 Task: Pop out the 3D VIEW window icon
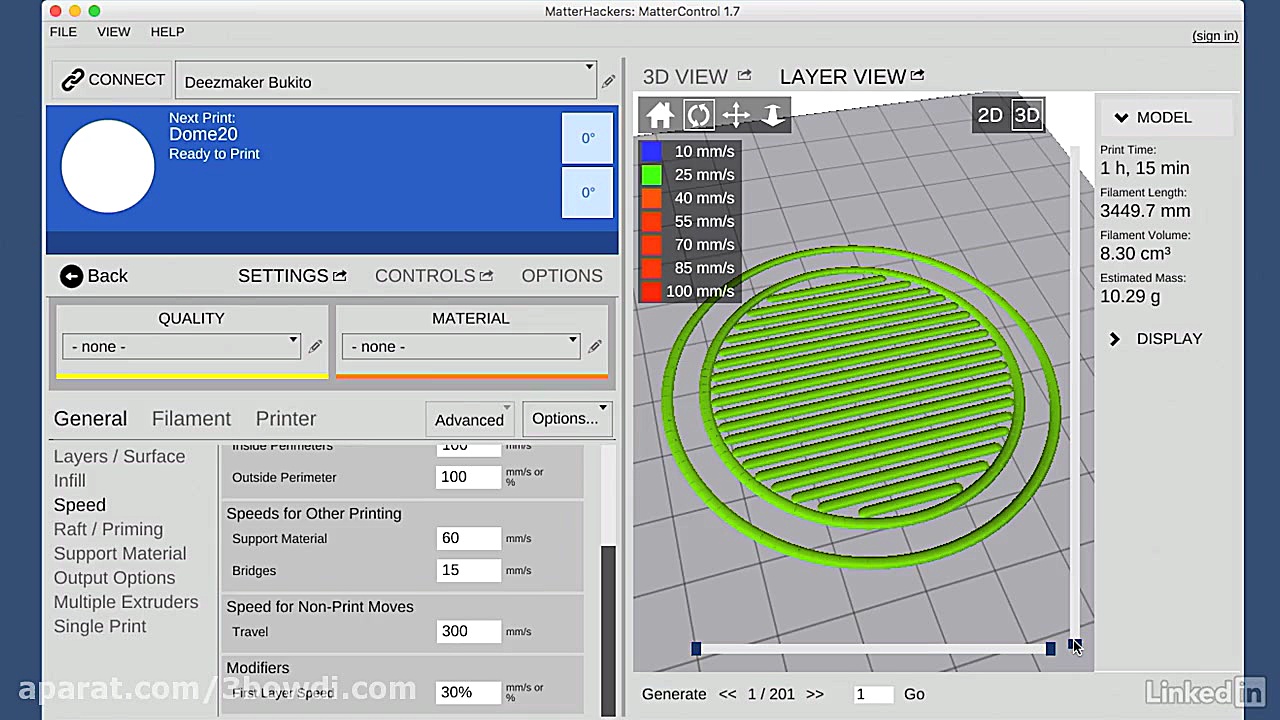click(x=744, y=75)
